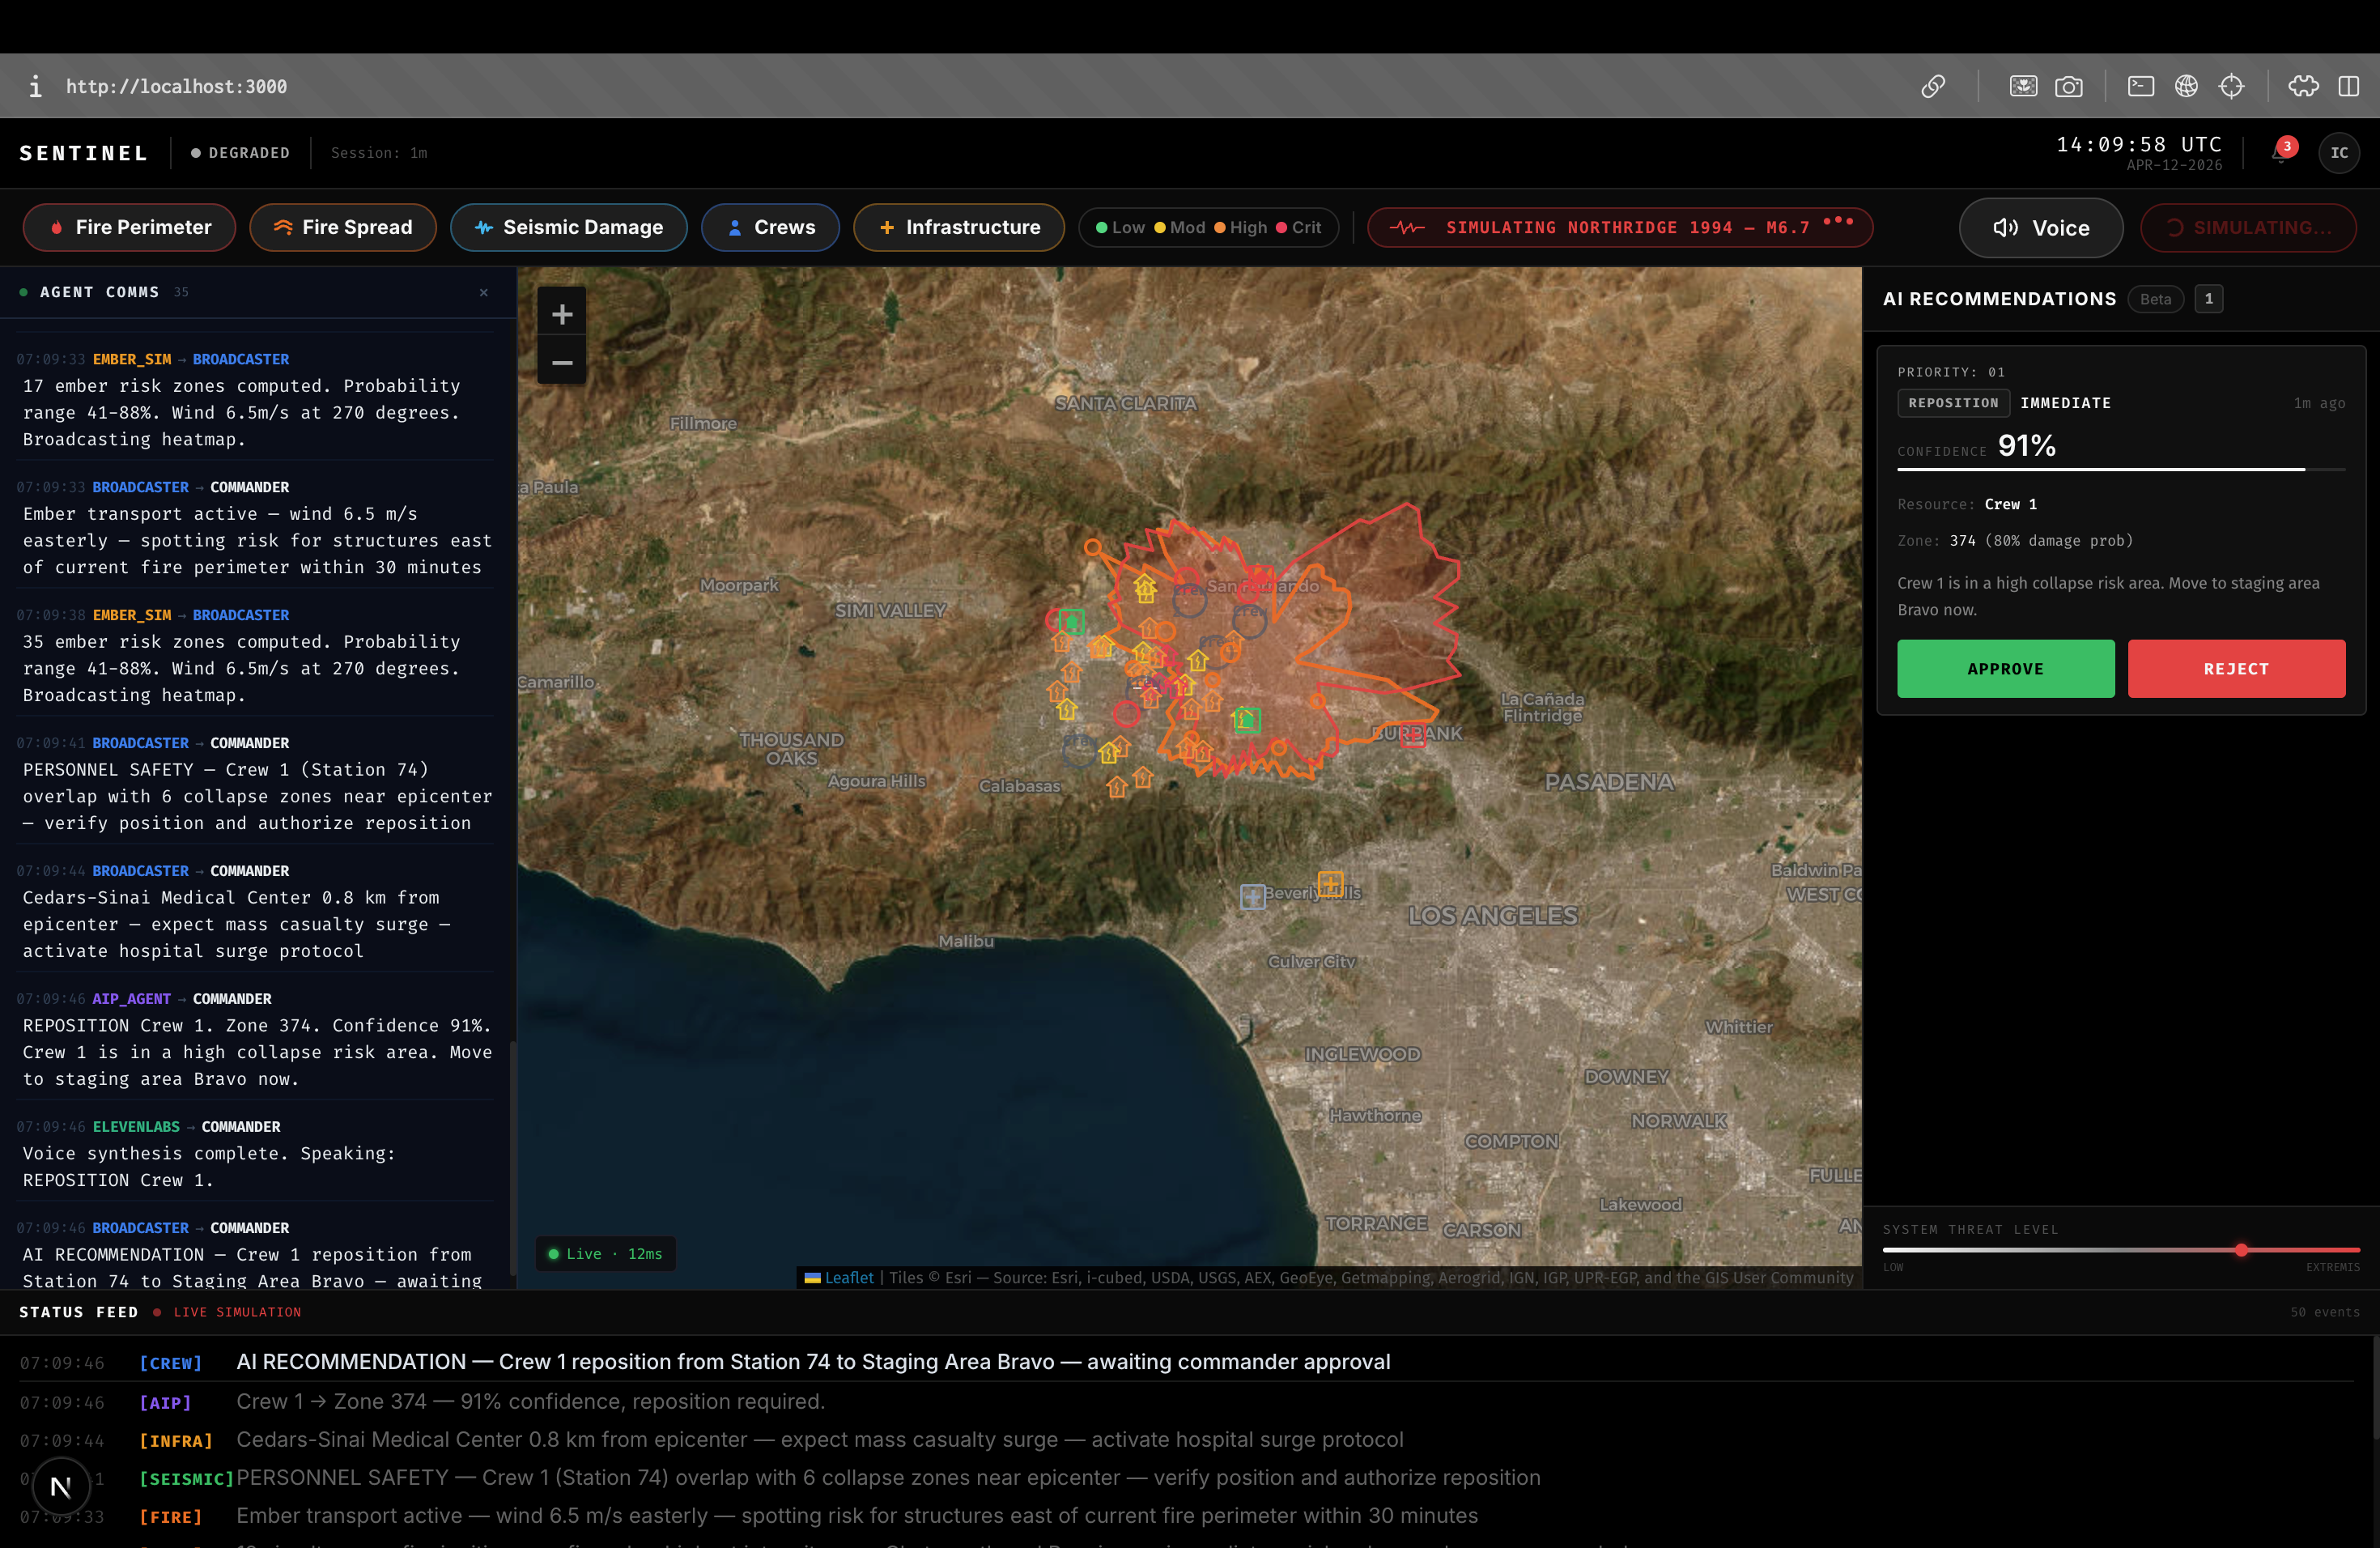Toggle the Seismic Damage layer

tap(568, 228)
